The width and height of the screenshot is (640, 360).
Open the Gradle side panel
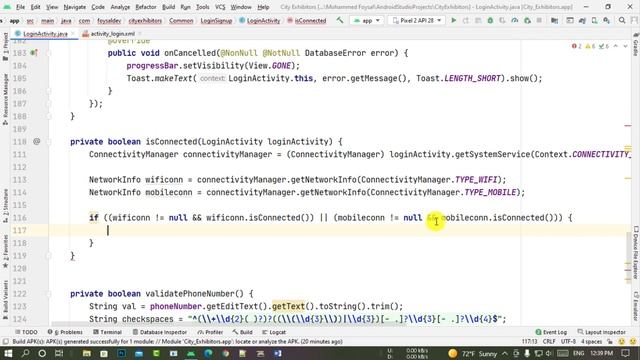[636, 45]
